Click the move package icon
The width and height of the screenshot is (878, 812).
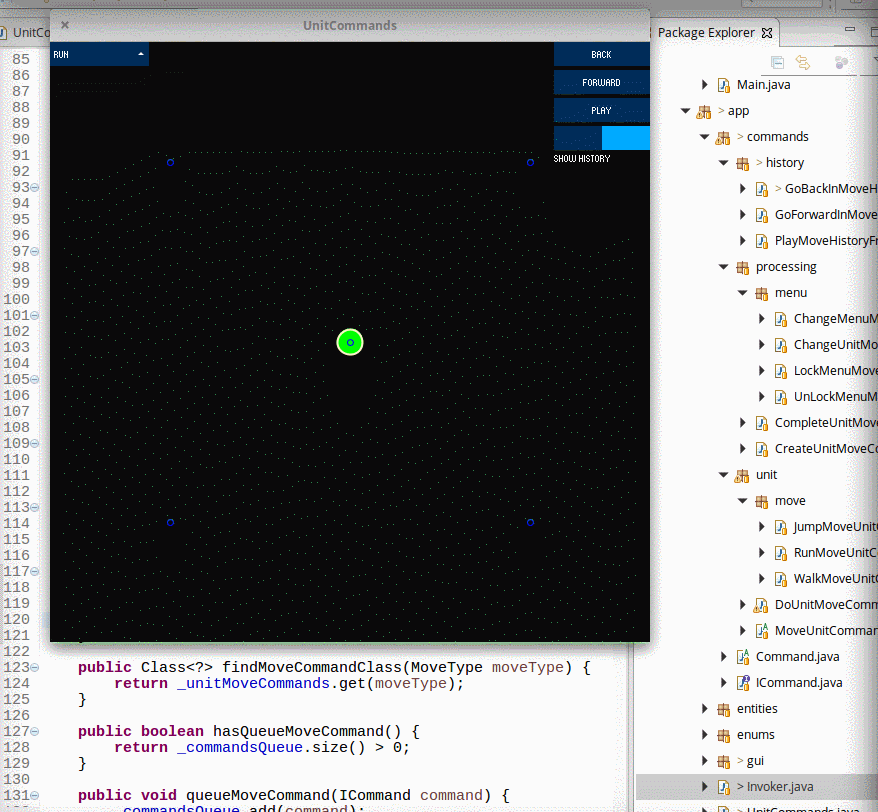pos(762,501)
